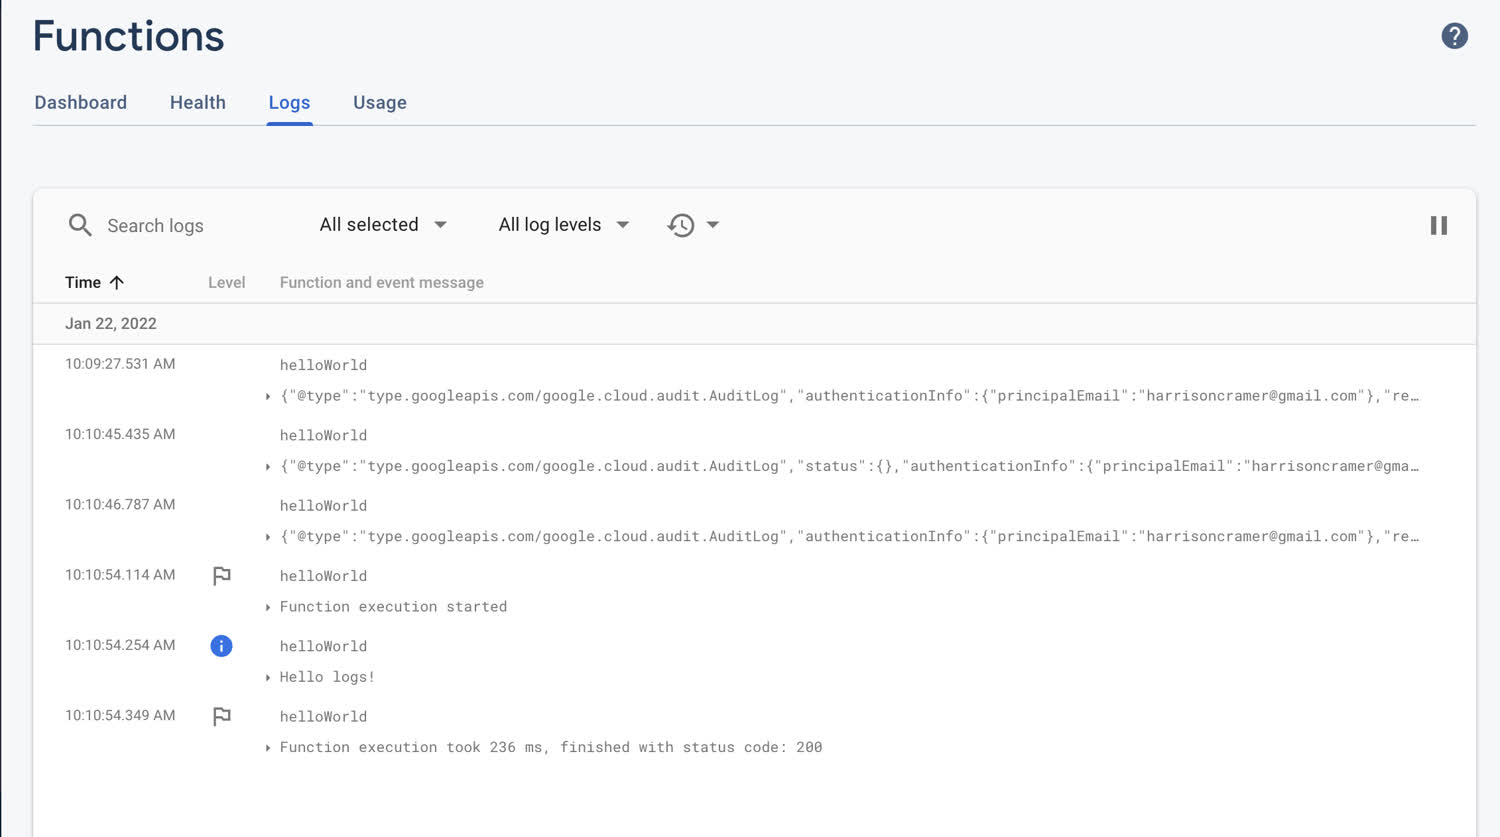Toggle Time column sort arrow
1500x837 pixels.
point(117,282)
